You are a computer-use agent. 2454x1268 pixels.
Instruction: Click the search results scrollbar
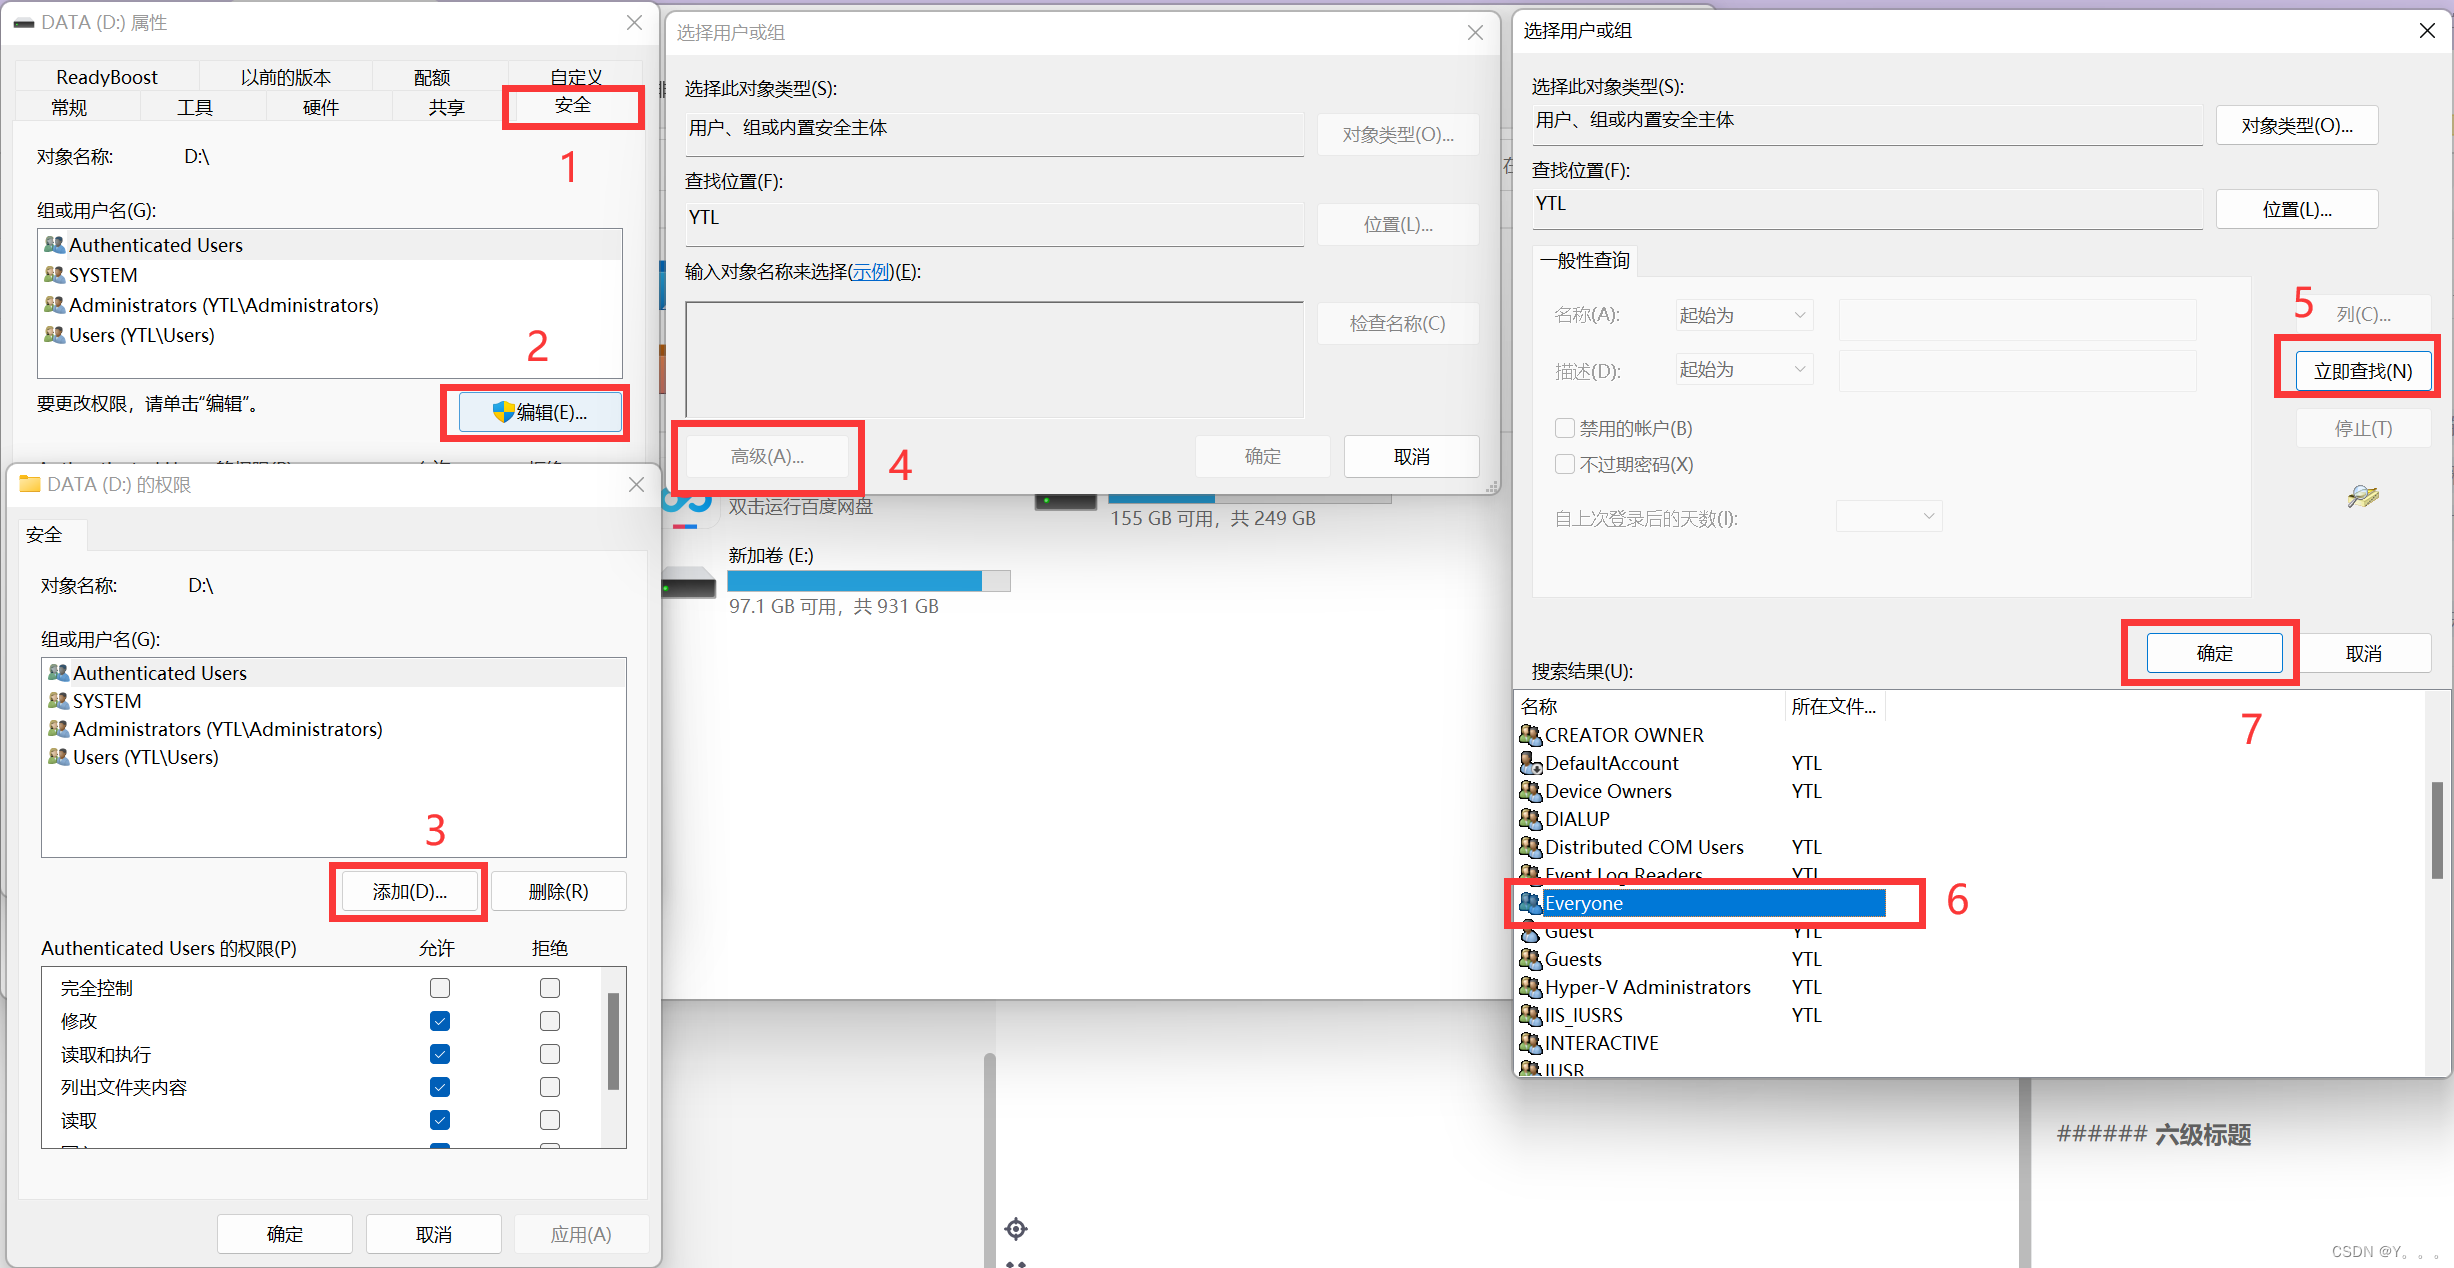[x=2437, y=830]
